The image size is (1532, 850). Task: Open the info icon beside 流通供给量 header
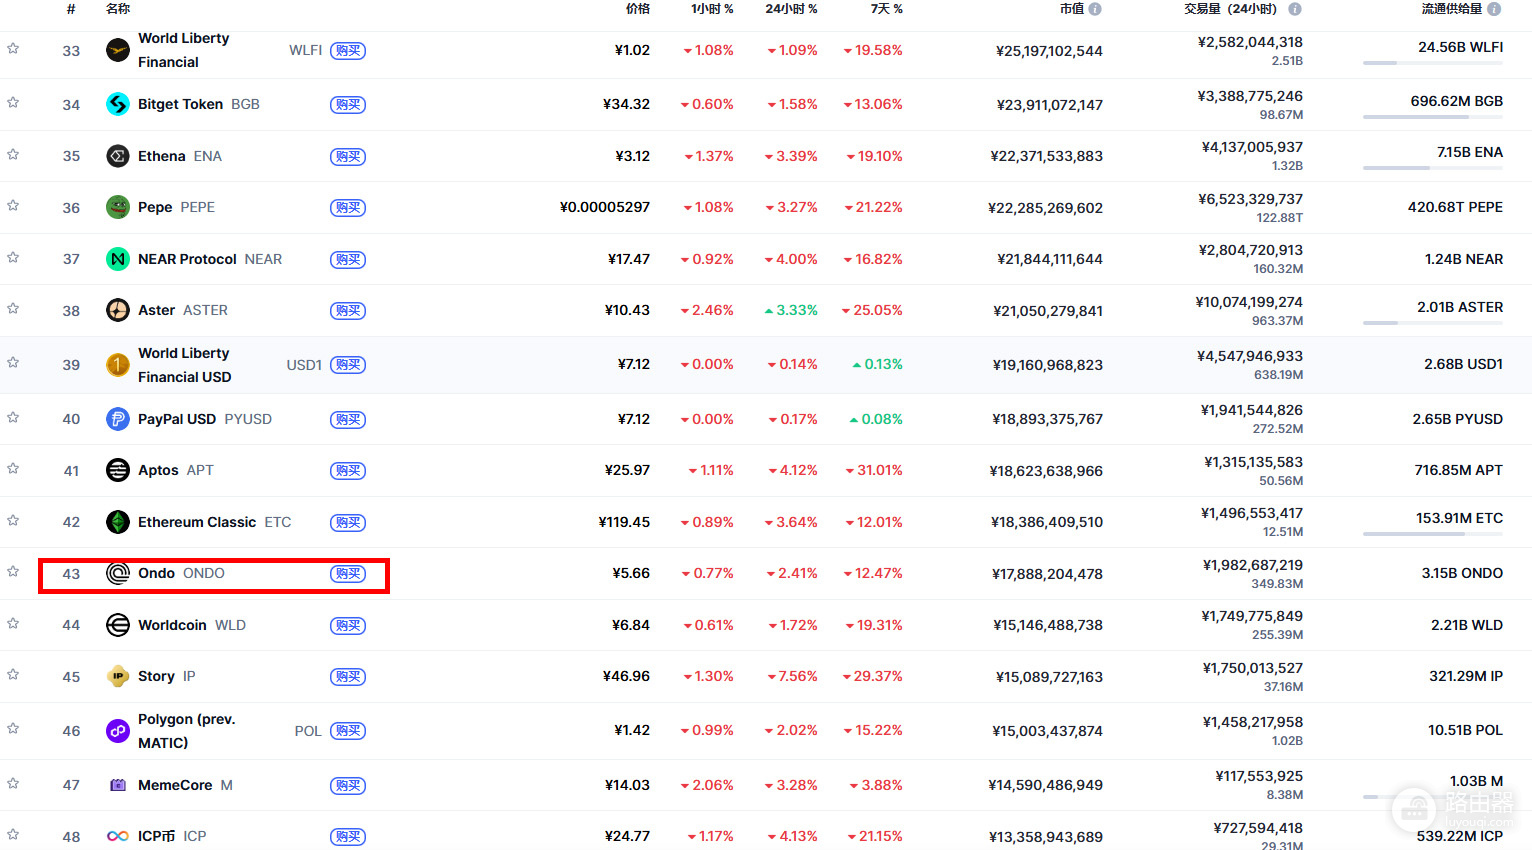[1494, 9]
